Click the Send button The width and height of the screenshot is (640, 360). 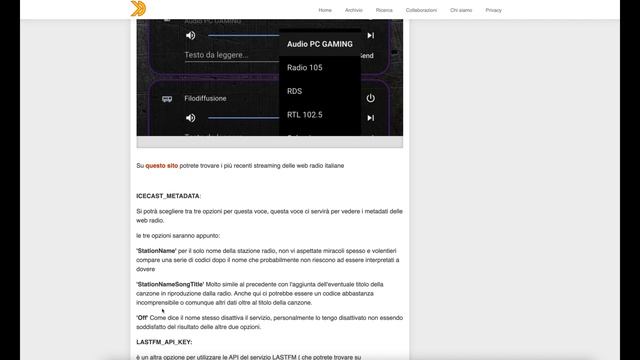click(367, 56)
